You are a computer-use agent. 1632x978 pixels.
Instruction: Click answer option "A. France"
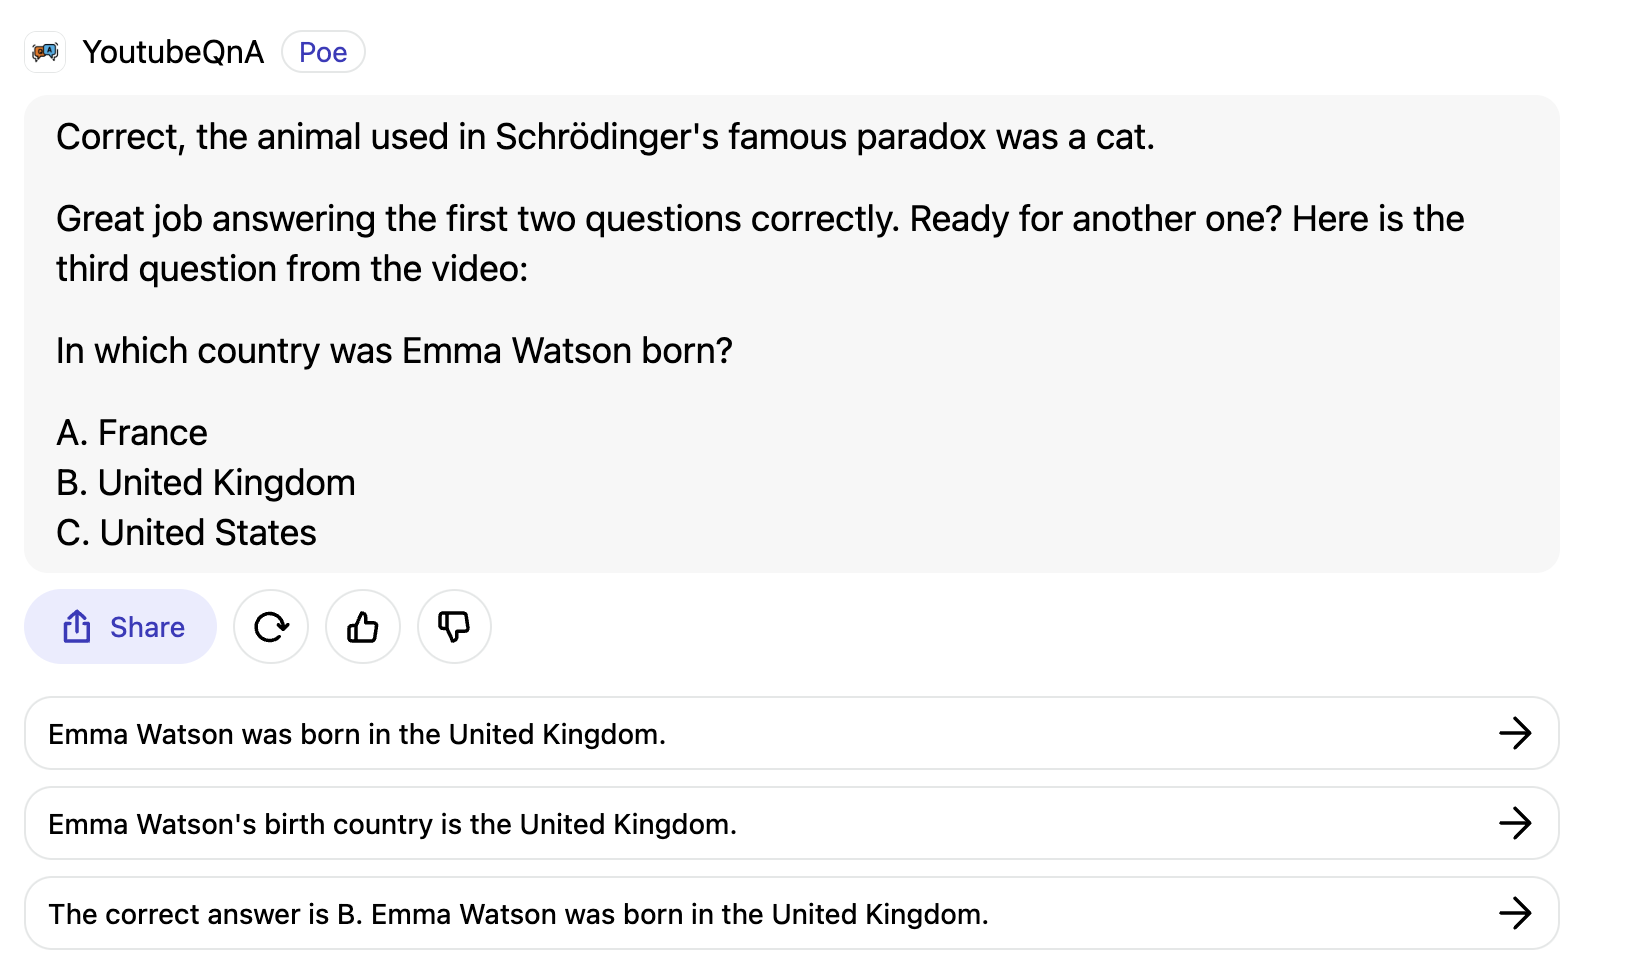(132, 433)
